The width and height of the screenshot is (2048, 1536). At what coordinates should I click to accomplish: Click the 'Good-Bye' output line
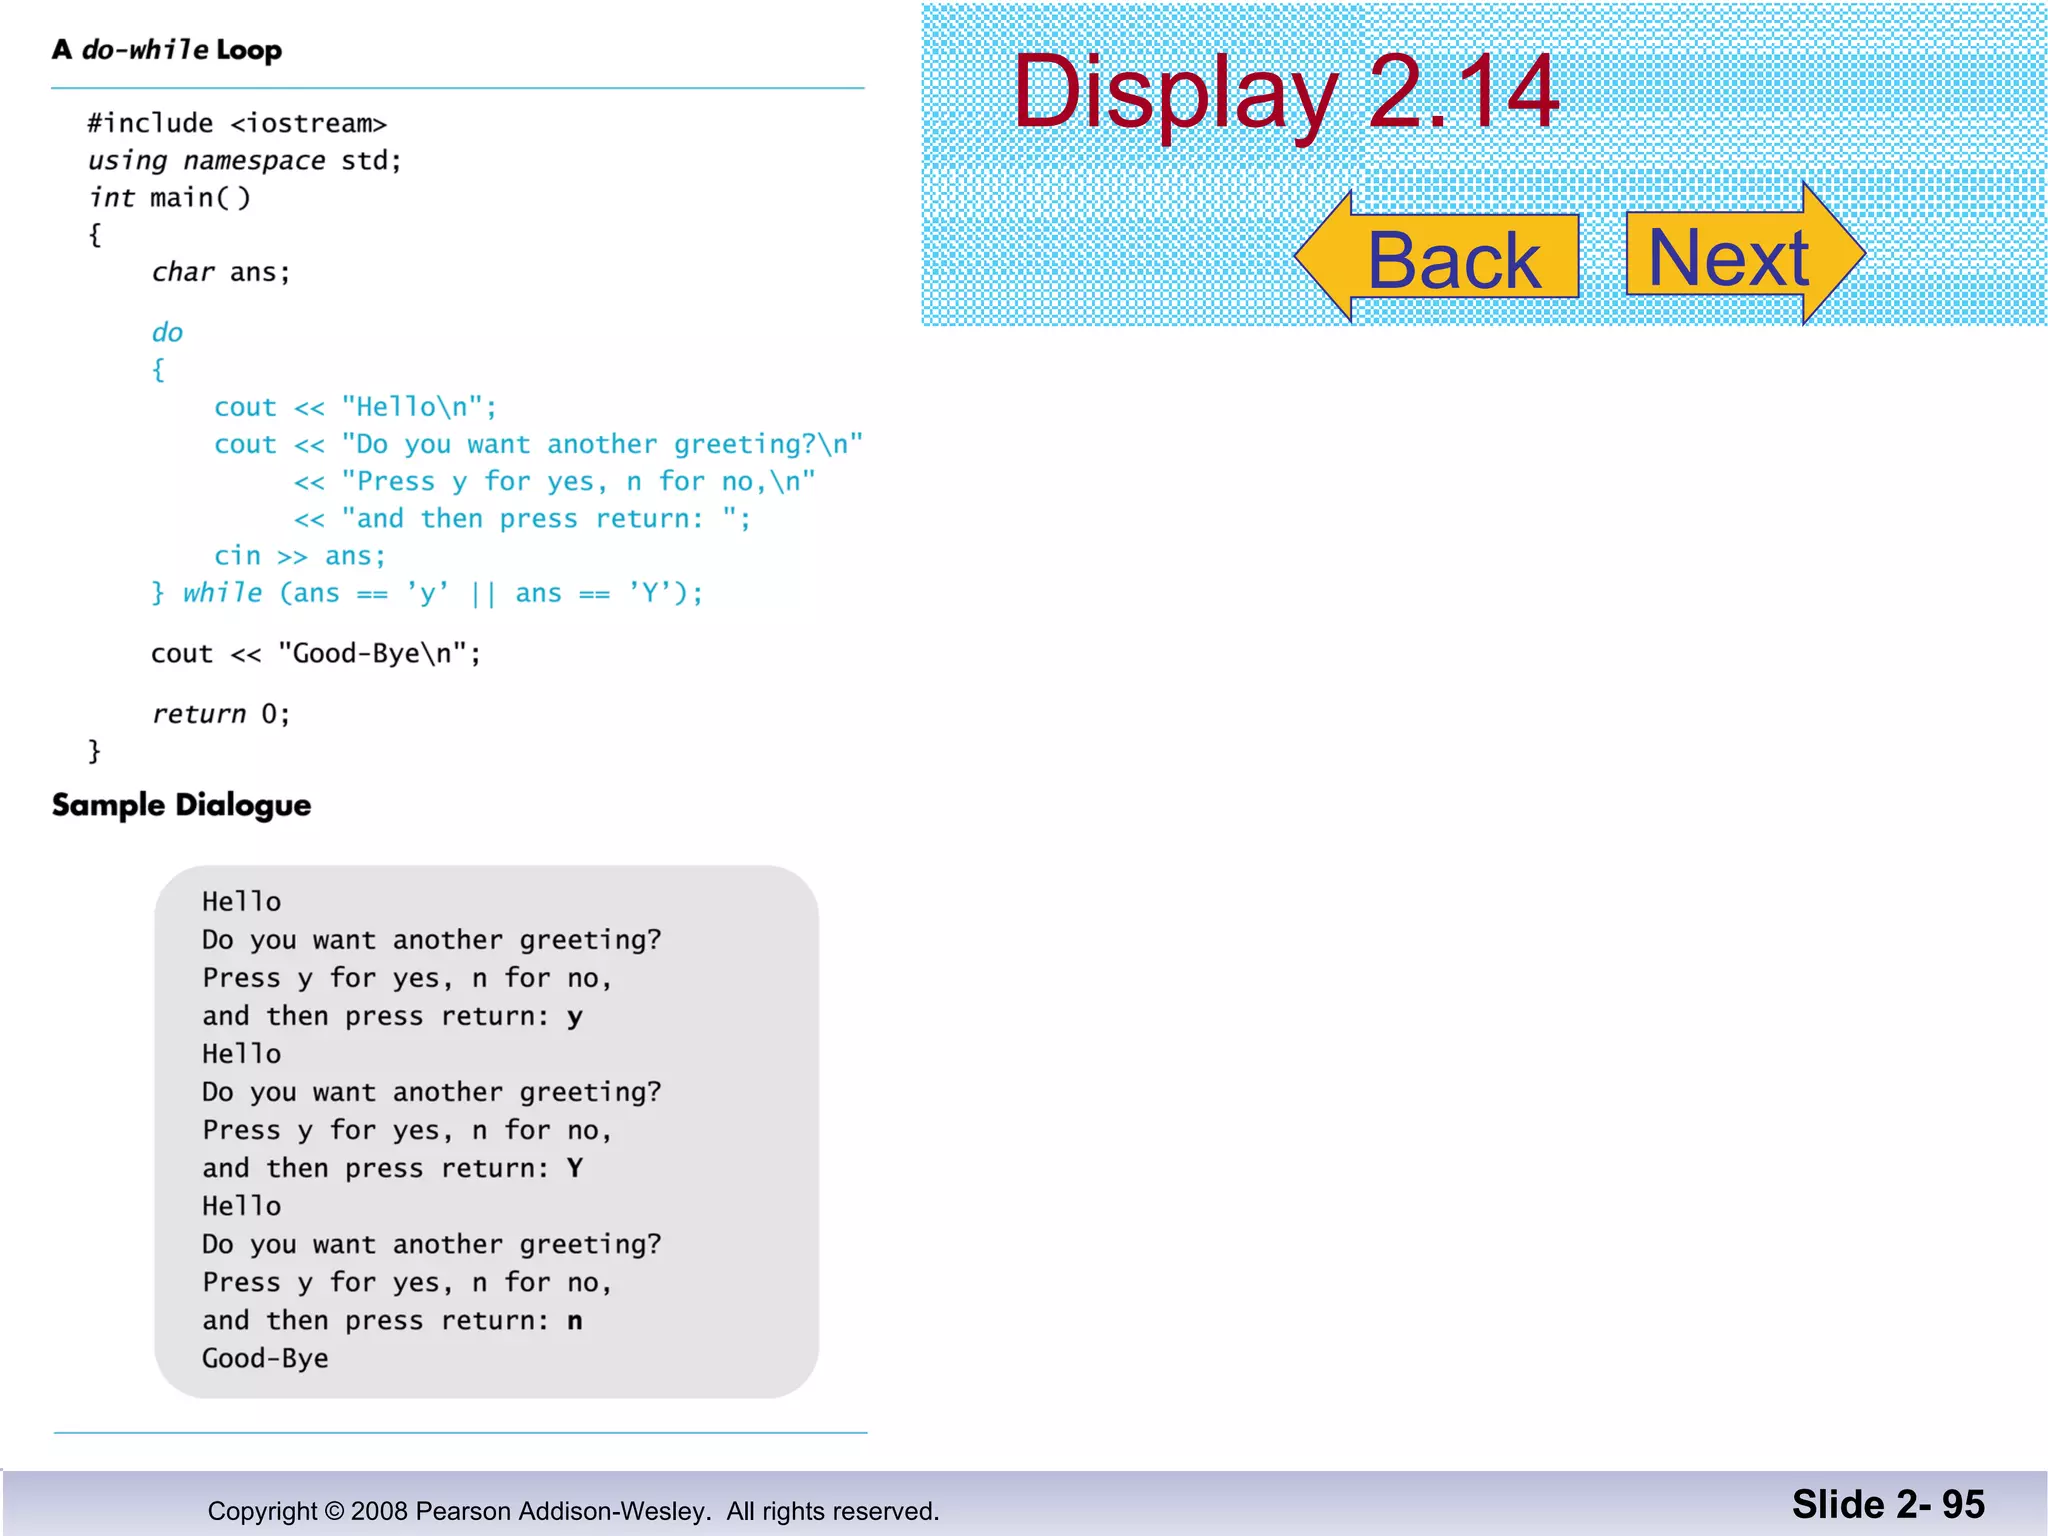[x=265, y=1359]
